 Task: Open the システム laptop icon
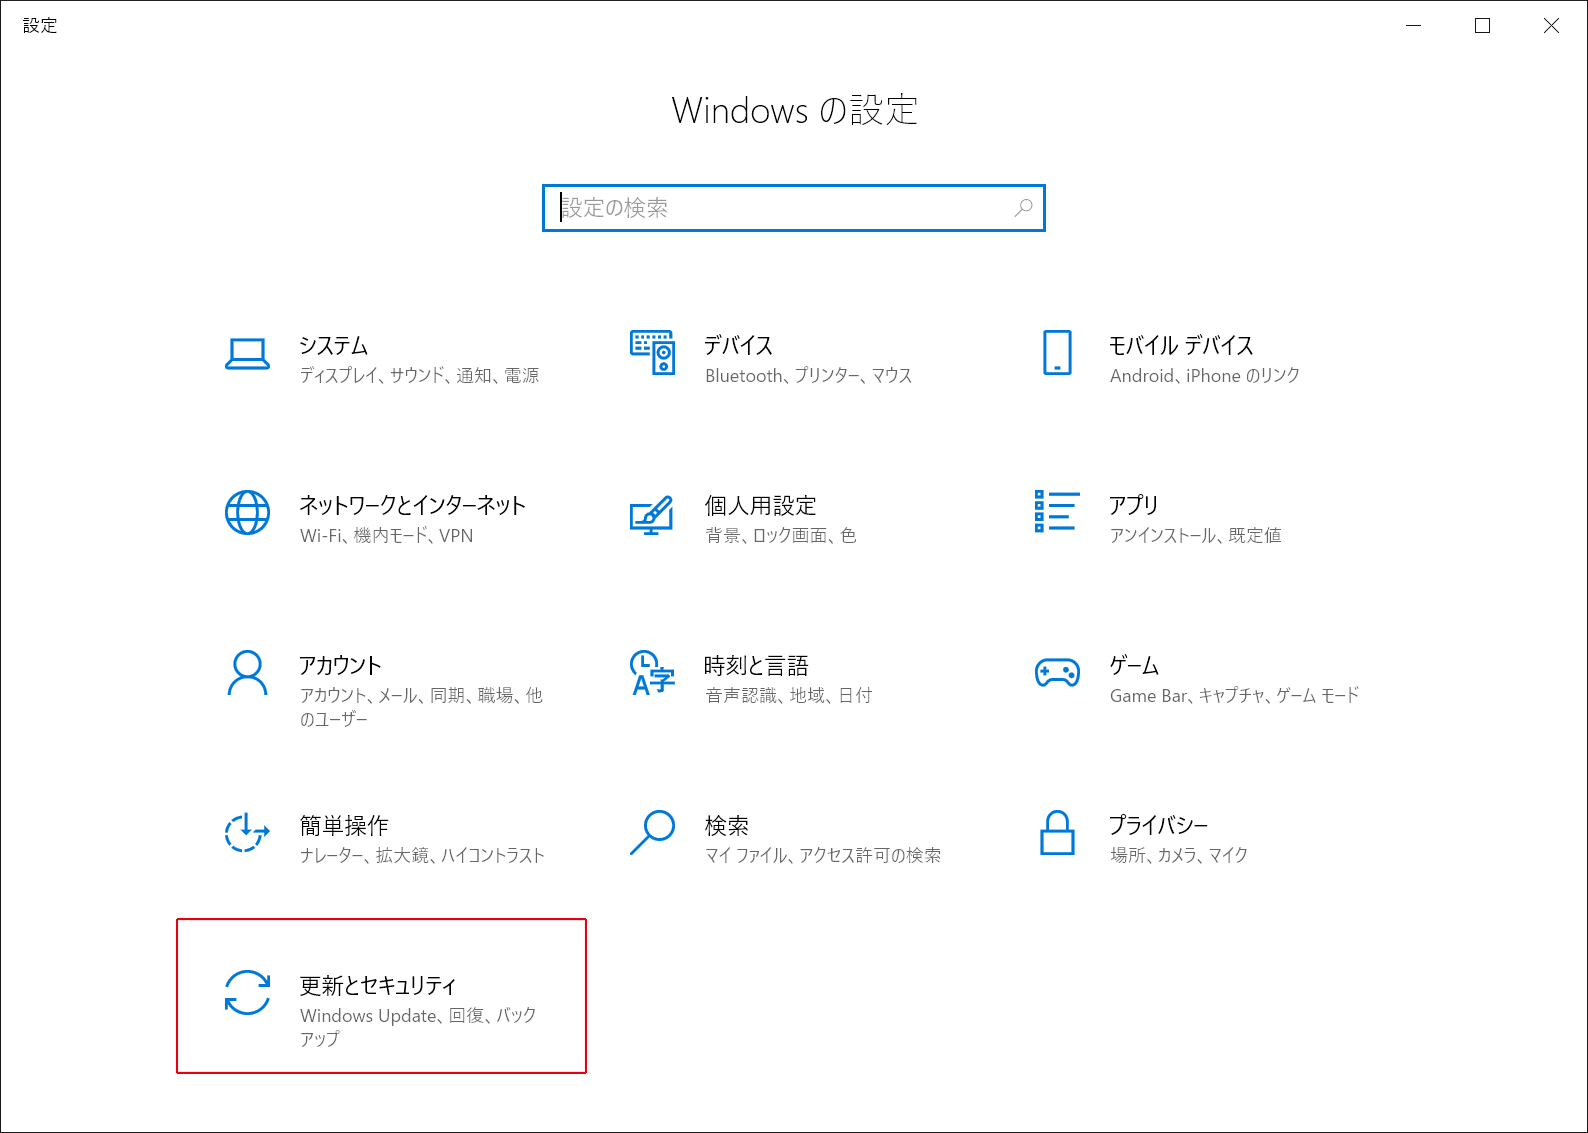[247, 354]
